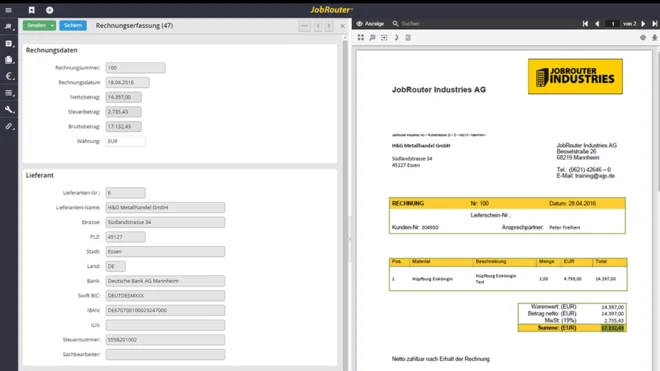Open the paperclip attachments sidebar icon
The height and width of the screenshot is (371, 660).
coord(9,126)
